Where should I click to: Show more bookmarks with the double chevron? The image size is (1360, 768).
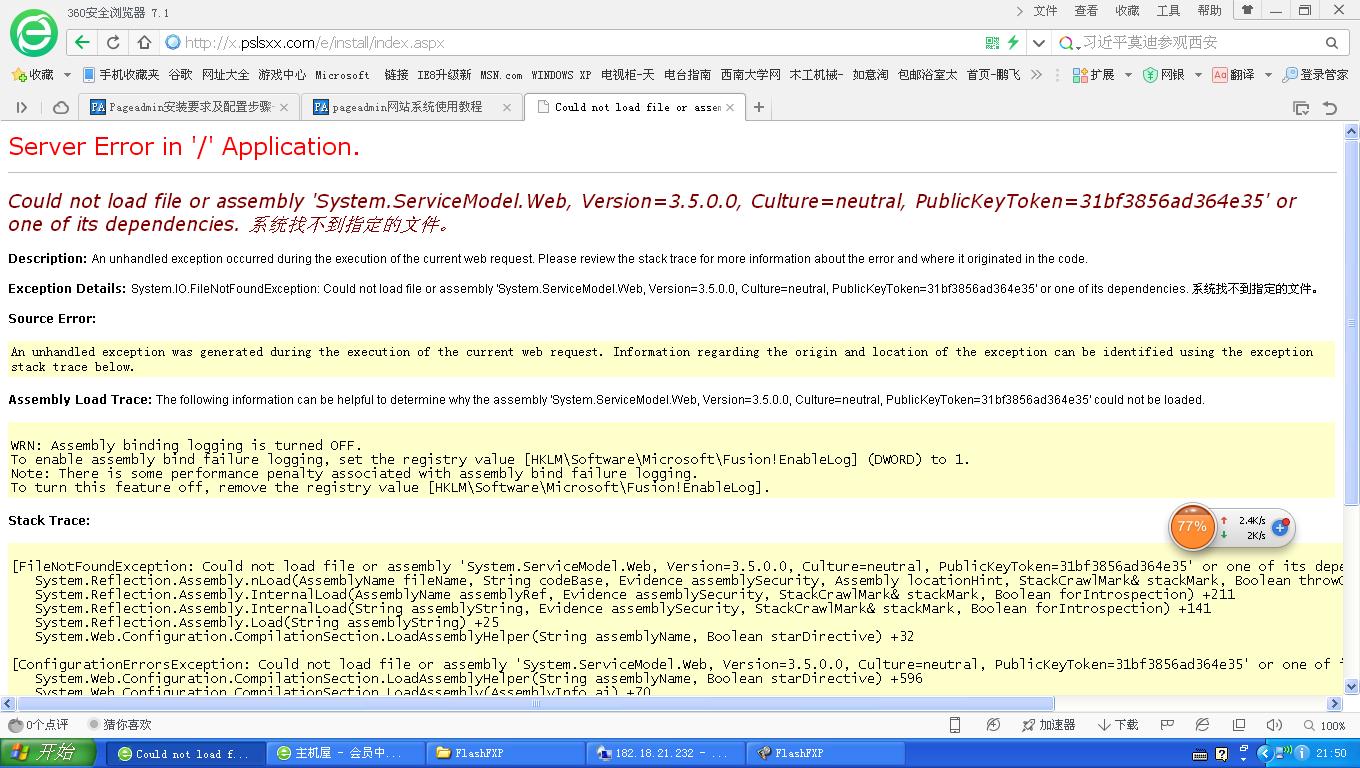(x=1036, y=75)
